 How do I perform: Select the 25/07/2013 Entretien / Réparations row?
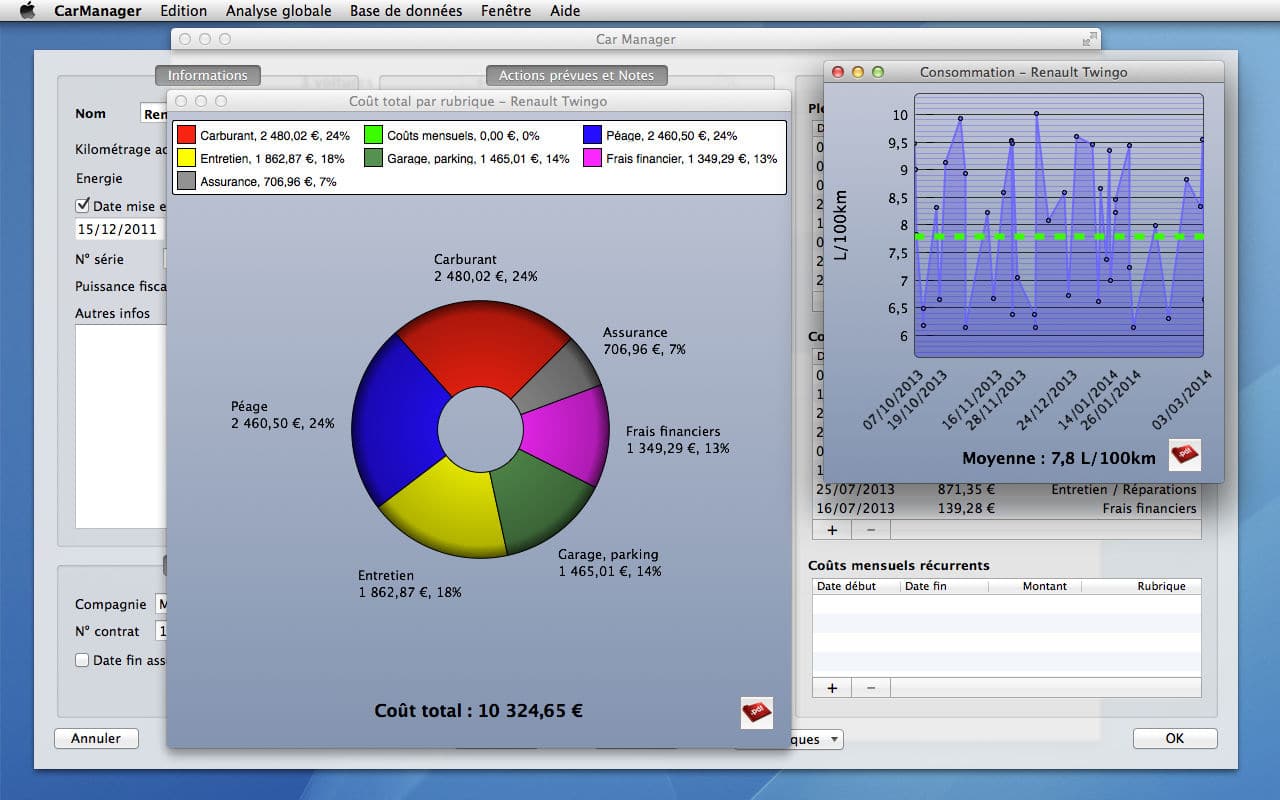click(x=1006, y=490)
